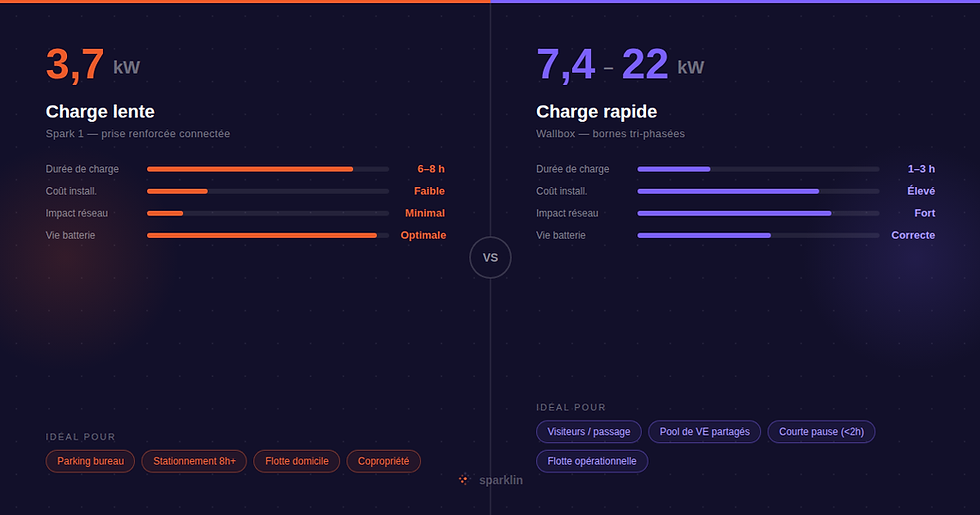Click the Charge lente heading
The image size is (980, 515).
[100, 112]
